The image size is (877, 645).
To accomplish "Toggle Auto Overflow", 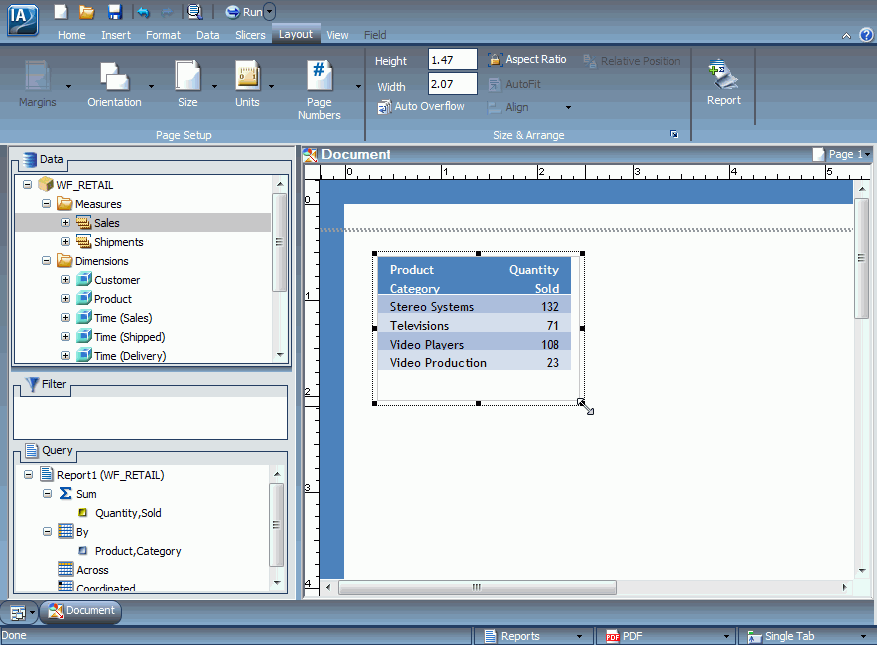I will point(421,106).
